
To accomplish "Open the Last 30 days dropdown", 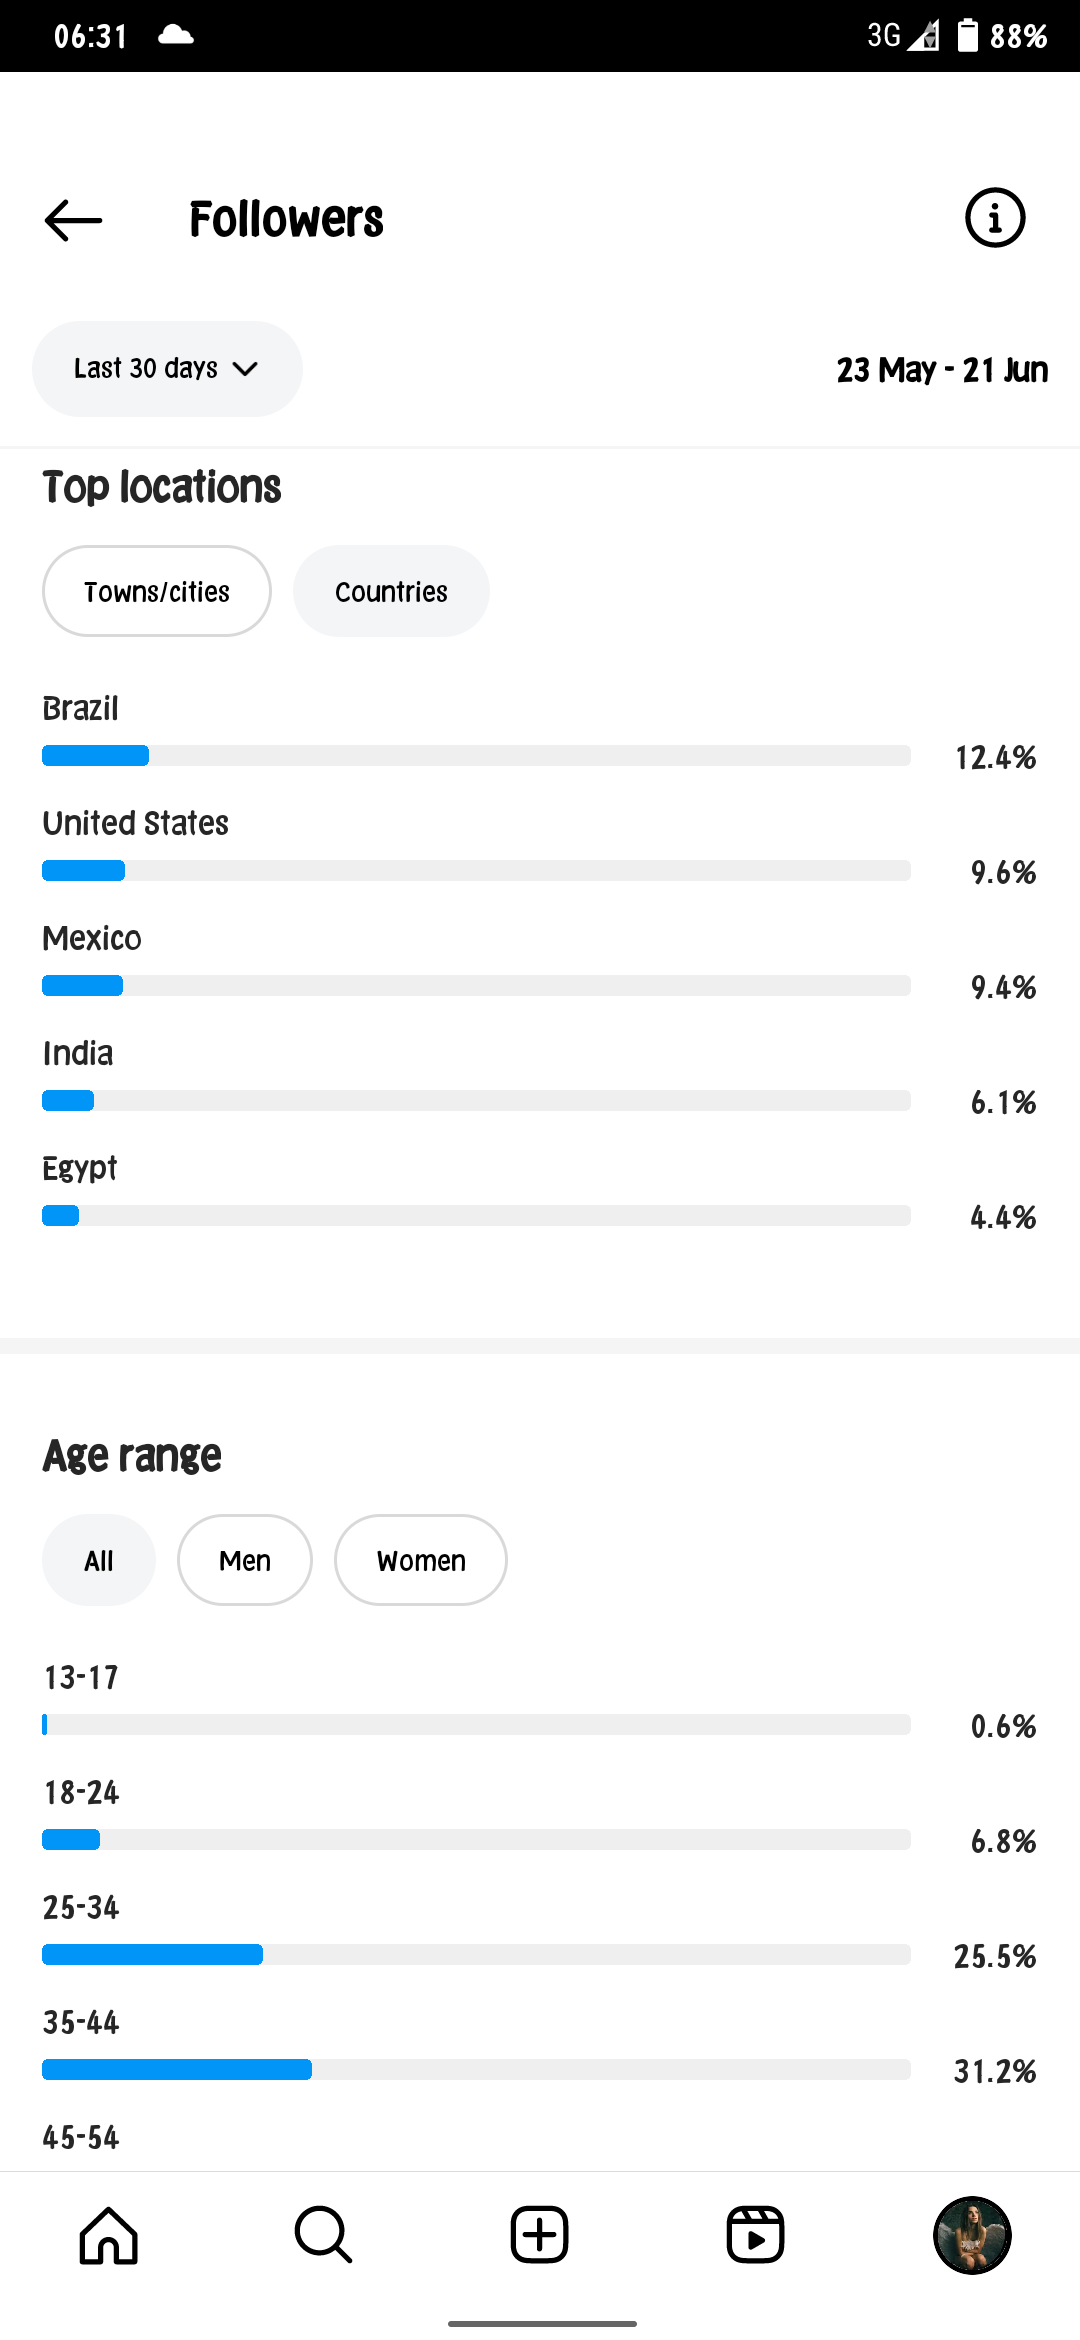I will pos(167,369).
